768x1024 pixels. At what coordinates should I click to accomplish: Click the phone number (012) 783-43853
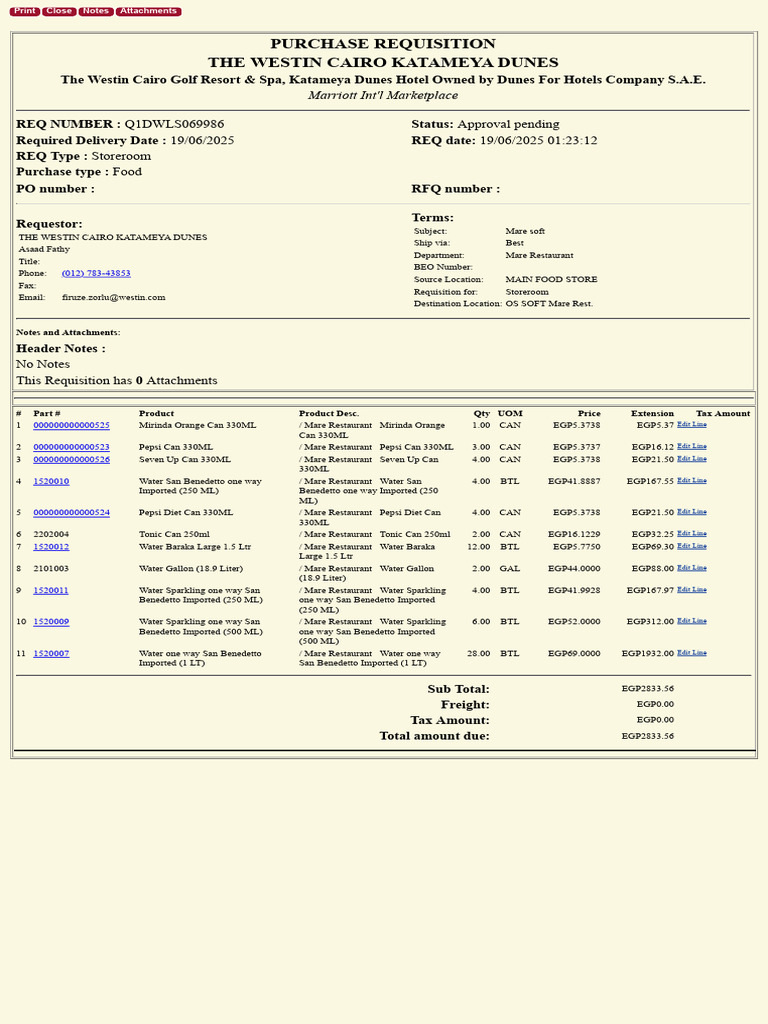coord(96,273)
